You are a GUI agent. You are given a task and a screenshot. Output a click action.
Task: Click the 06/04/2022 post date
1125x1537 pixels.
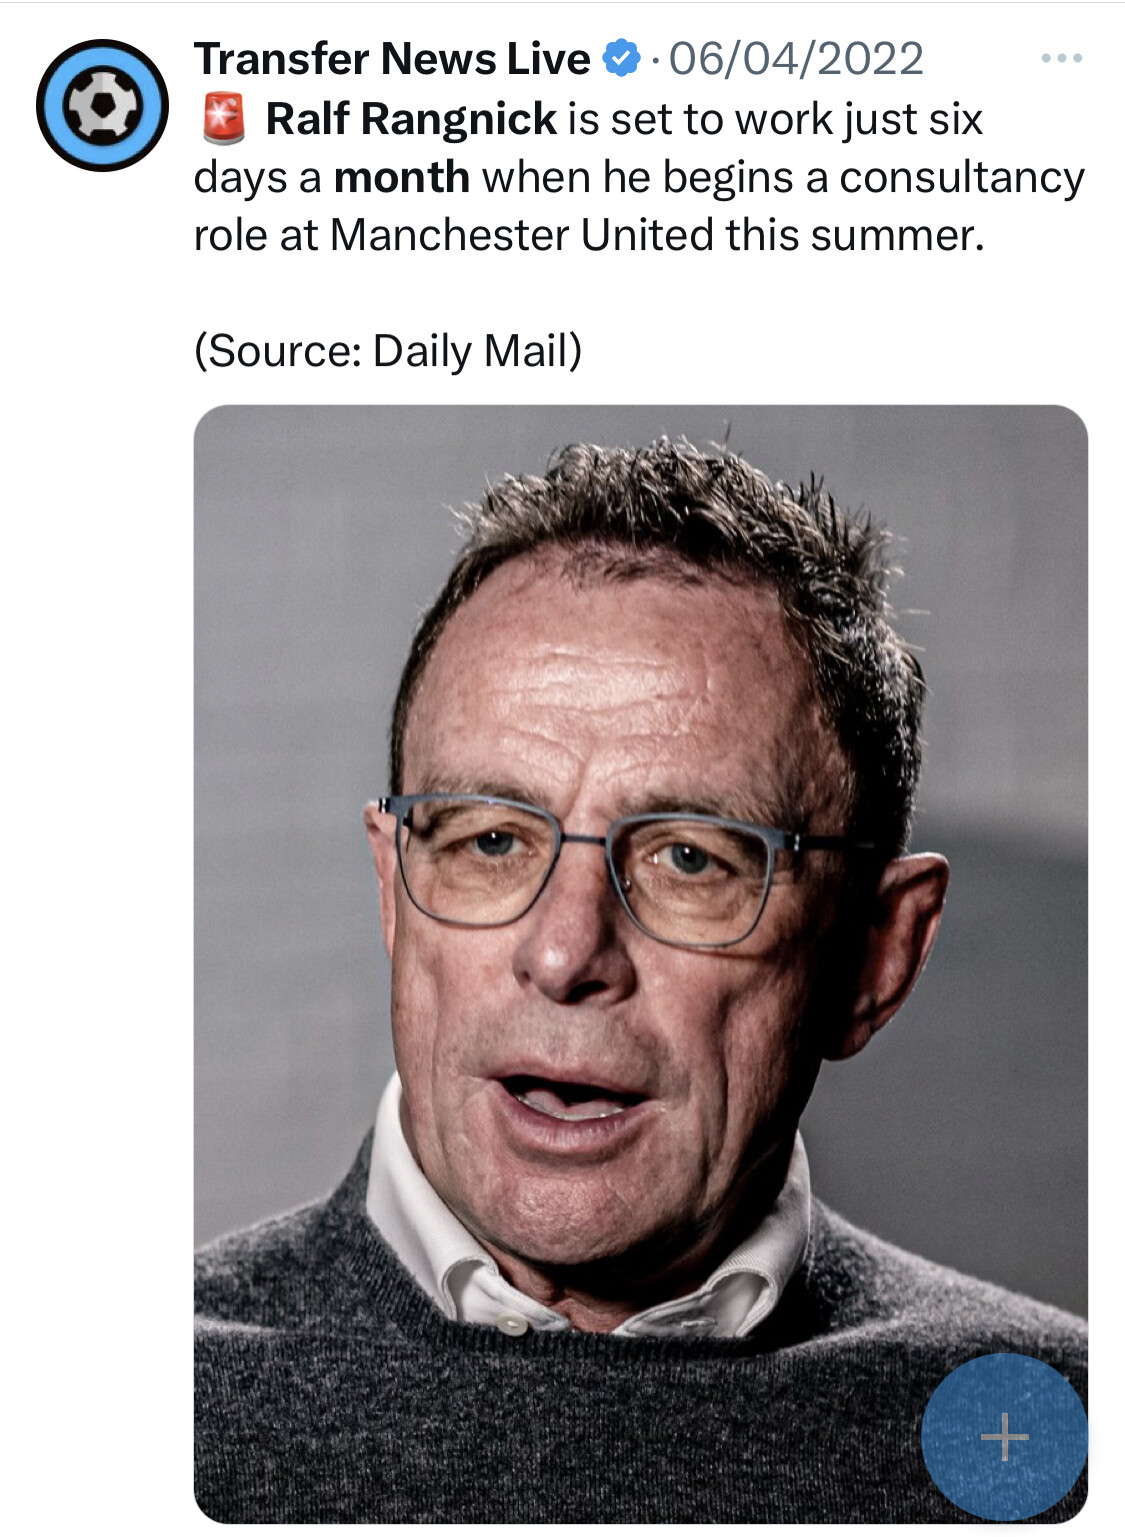(x=796, y=59)
